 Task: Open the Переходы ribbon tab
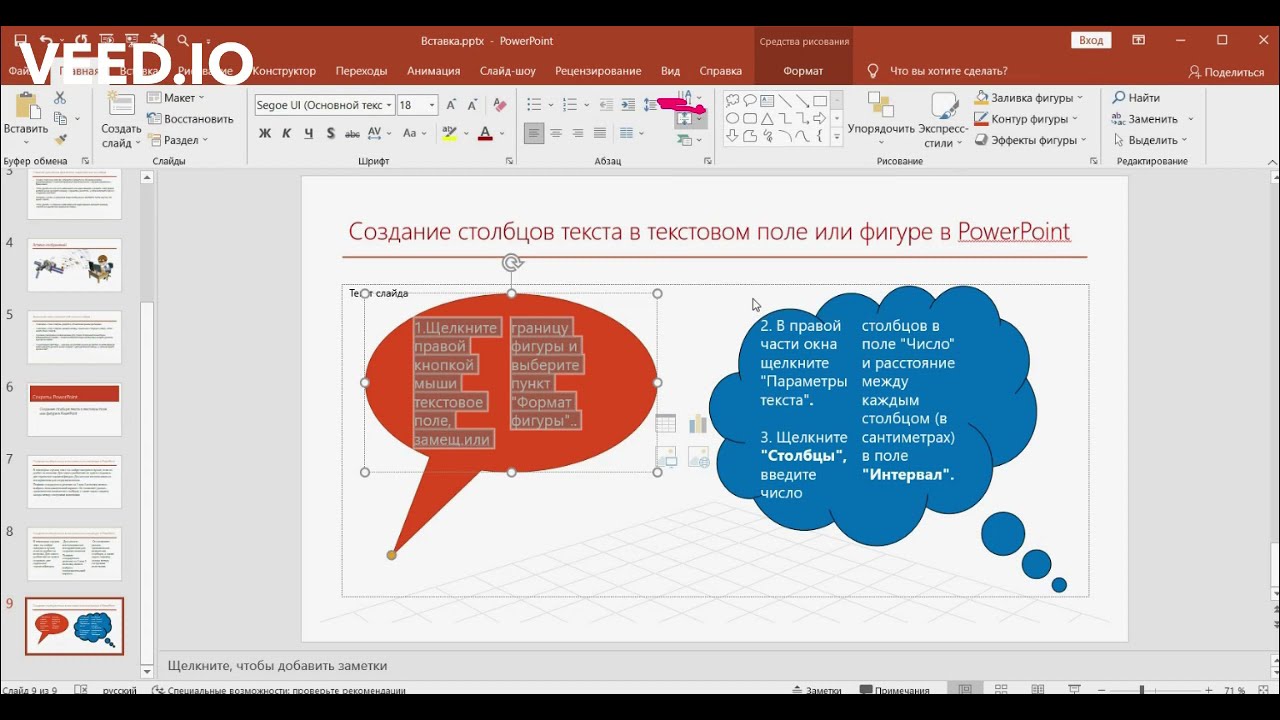pos(361,71)
